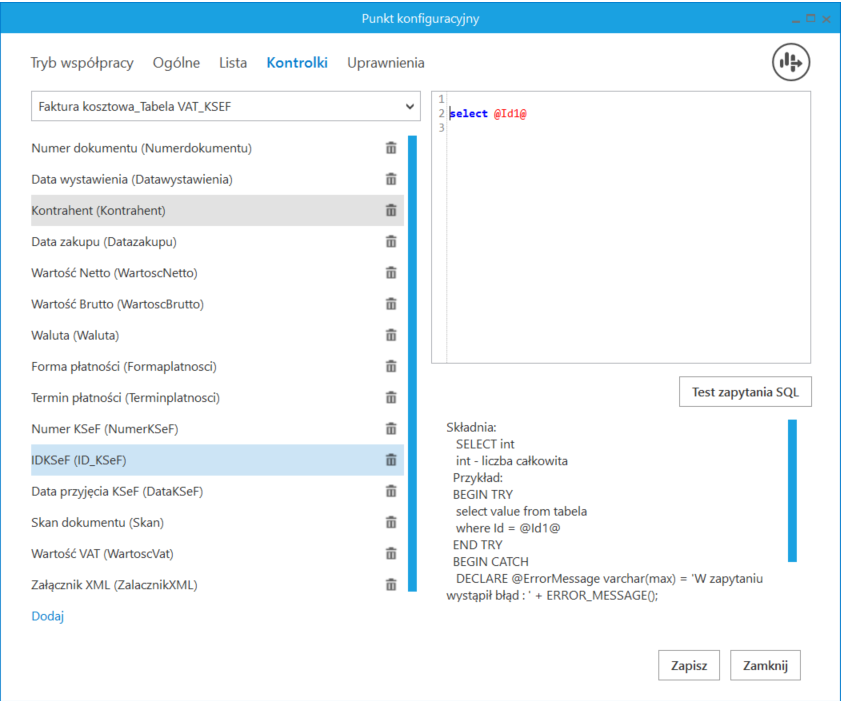Click the round import/export icon top right
841x701 pixels.
pyautogui.click(x=790, y=62)
